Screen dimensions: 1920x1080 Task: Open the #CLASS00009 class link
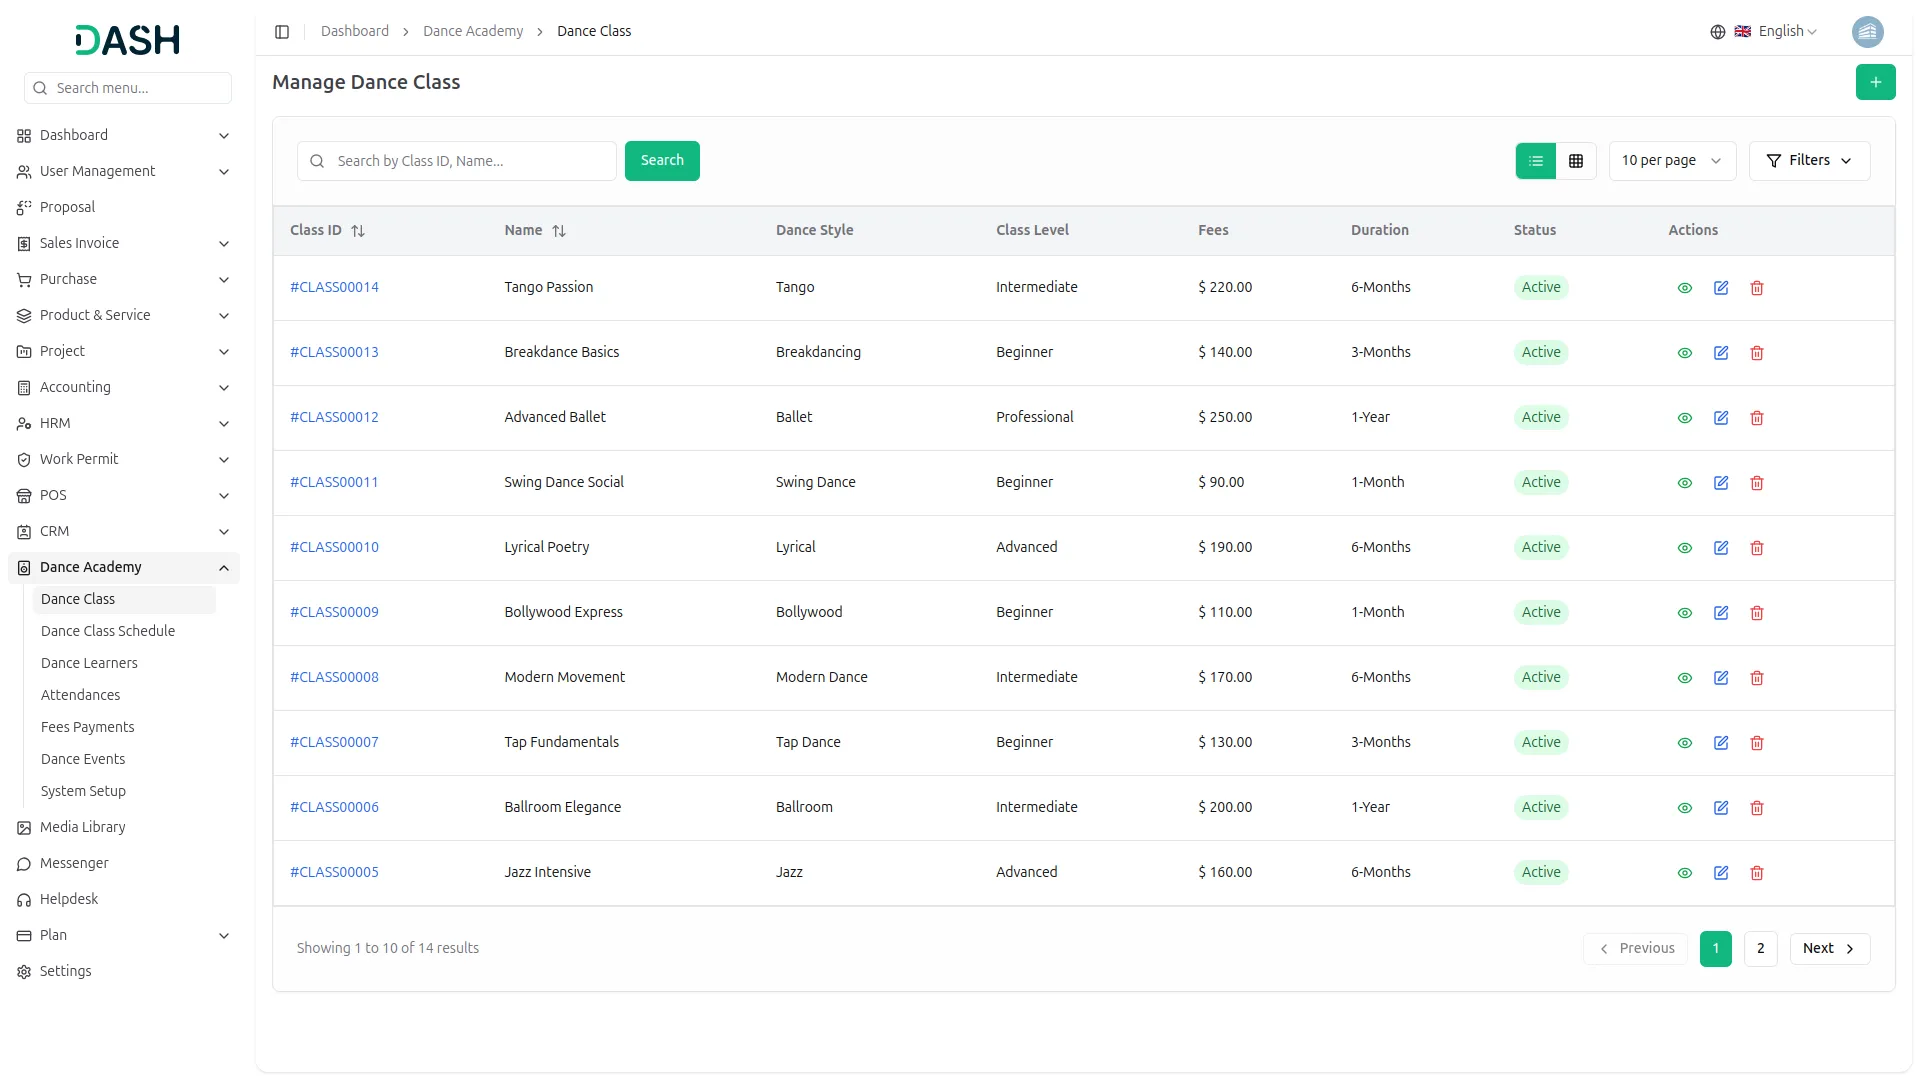(334, 612)
